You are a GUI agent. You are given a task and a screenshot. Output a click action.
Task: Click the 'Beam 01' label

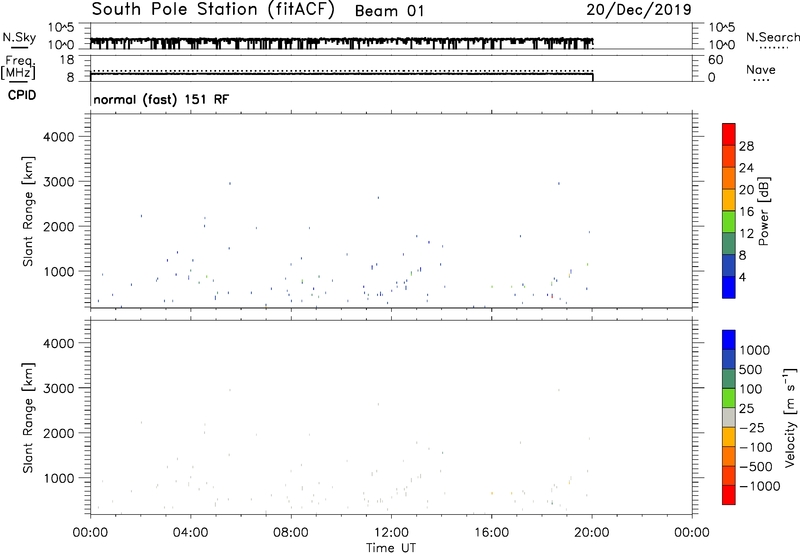[389, 11]
